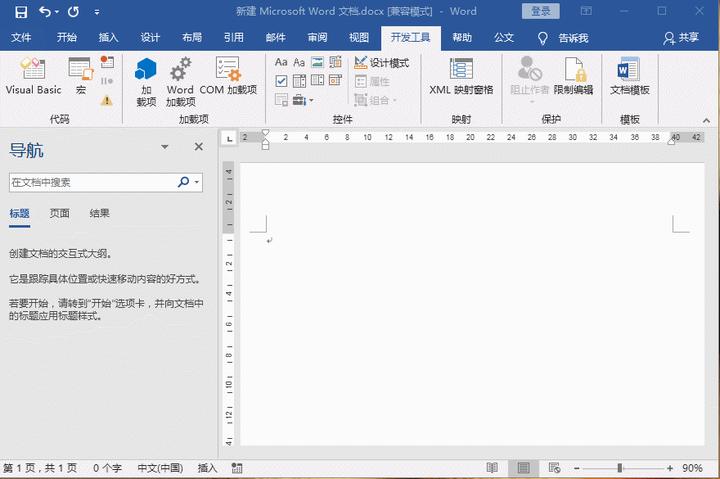
Task: Open the Visual Basic editor
Action: pyautogui.click(x=33, y=77)
